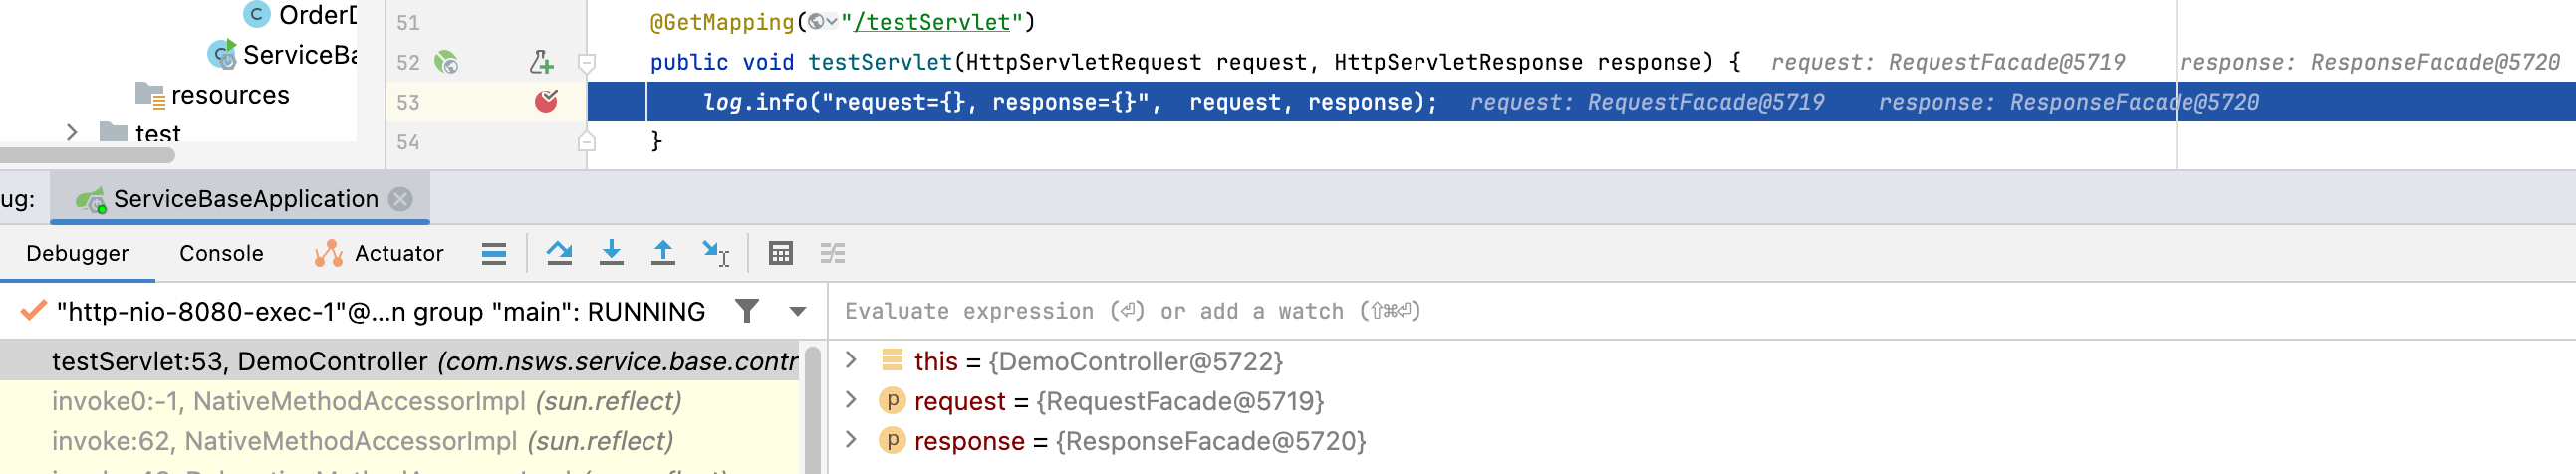Open the thread selector dropdown arrow
The height and width of the screenshot is (474, 2576).
[x=797, y=312]
